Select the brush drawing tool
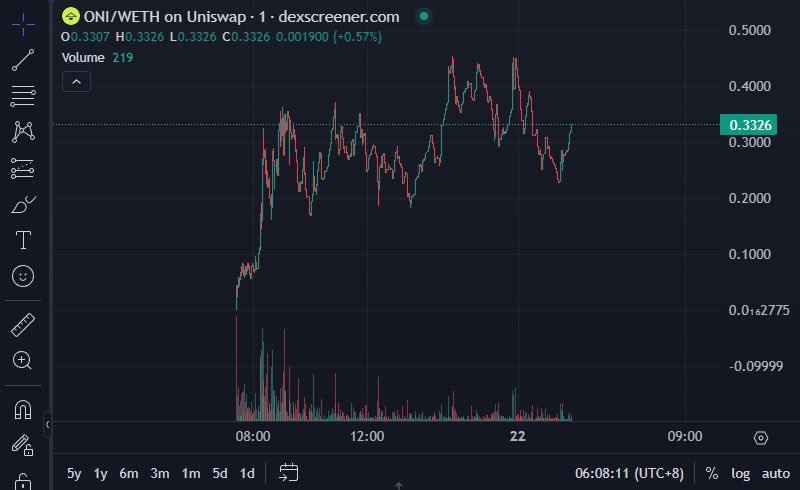 tap(23, 205)
